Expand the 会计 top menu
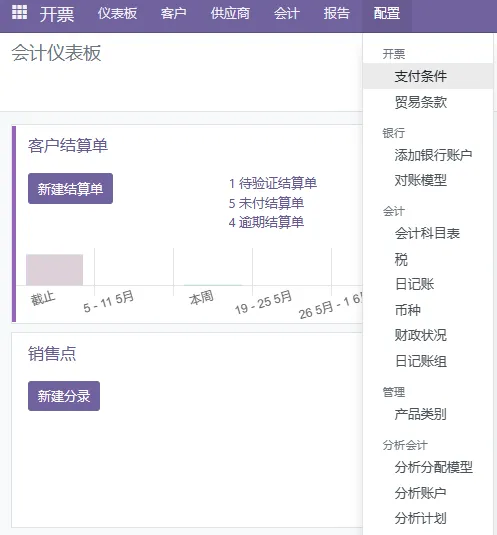 (287, 14)
